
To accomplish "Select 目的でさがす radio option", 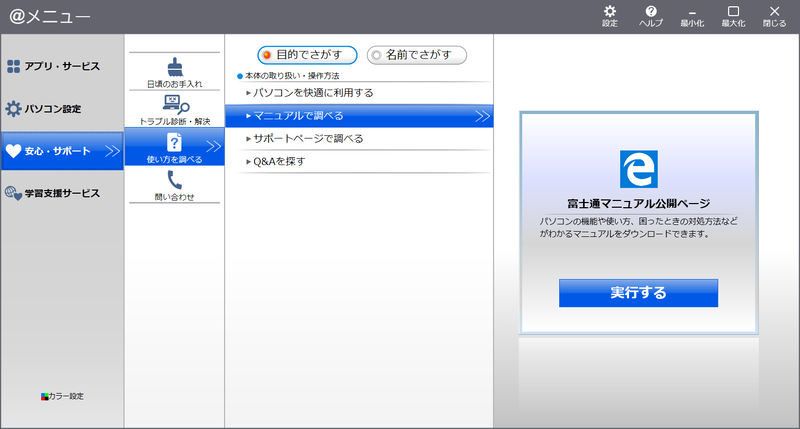I will point(307,55).
